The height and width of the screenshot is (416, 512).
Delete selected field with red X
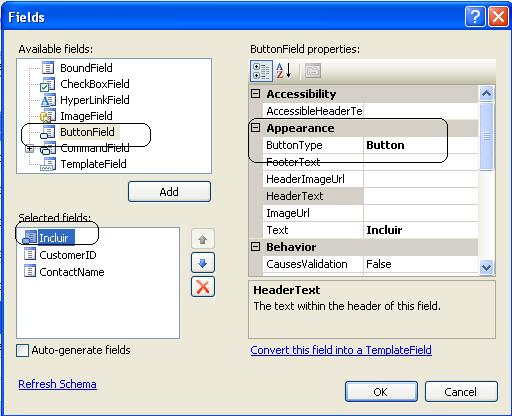pyautogui.click(x=203, y=287)
